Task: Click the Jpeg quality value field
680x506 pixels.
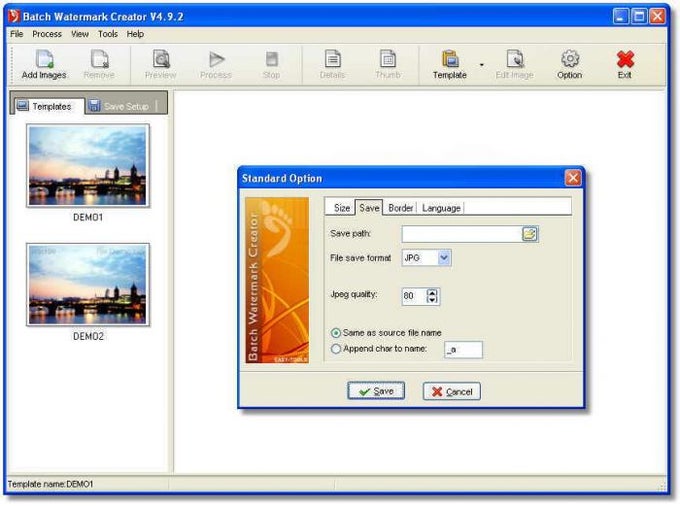Action: (415, 297)
